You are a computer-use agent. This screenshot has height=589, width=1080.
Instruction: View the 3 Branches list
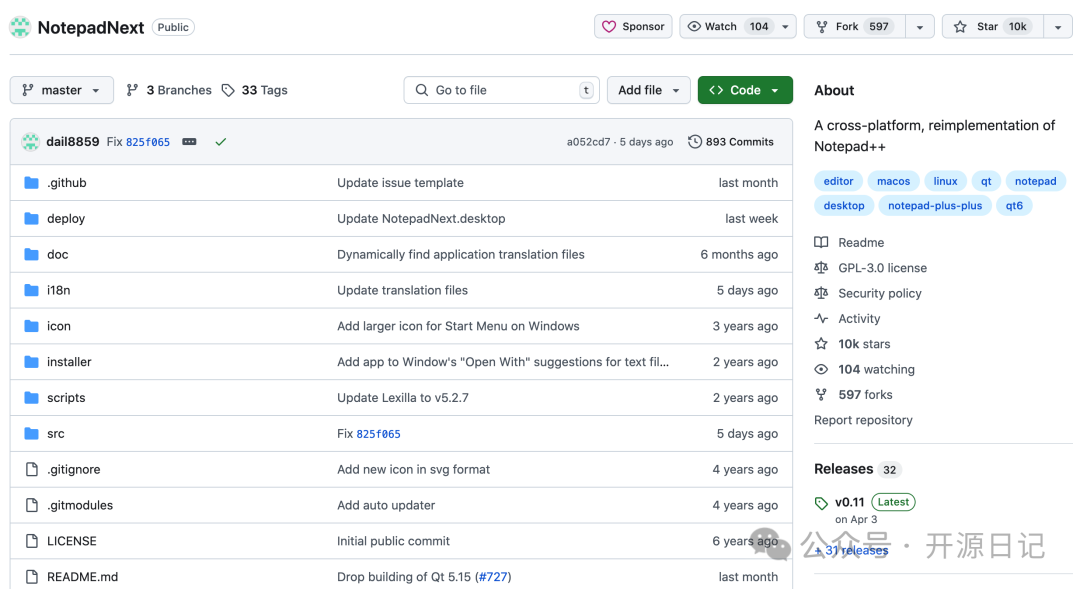pos(169,90)
